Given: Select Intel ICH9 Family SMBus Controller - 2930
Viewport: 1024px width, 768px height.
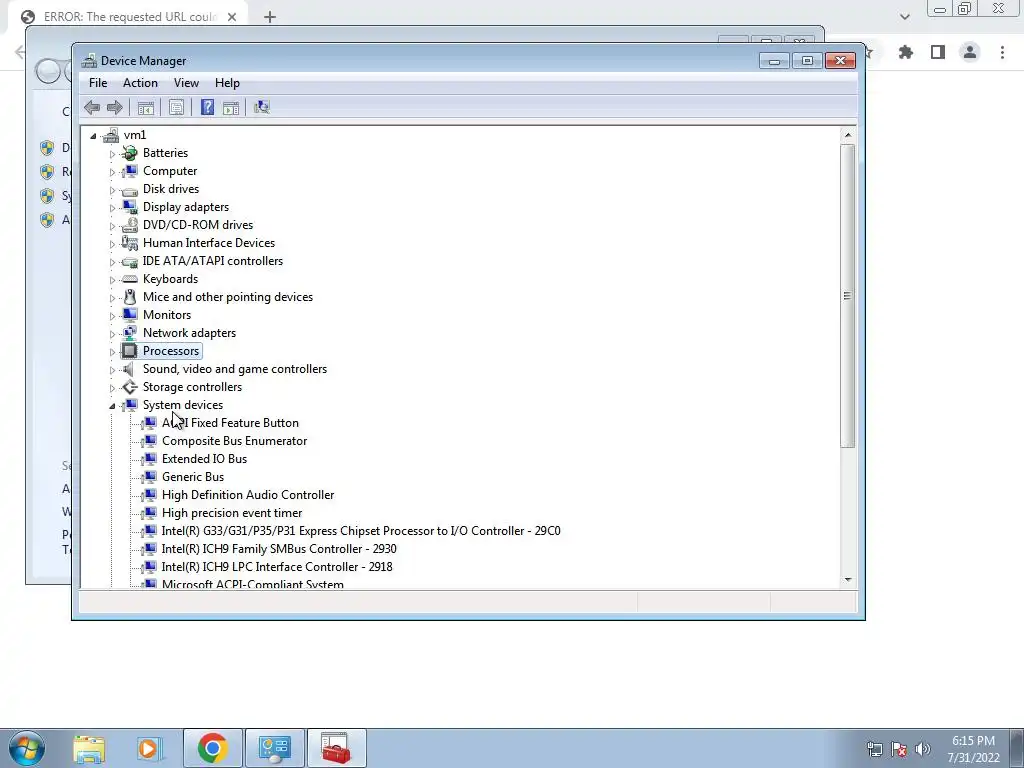Looking at the screenshot, I should pyautogui.click(x=279, y=549).
